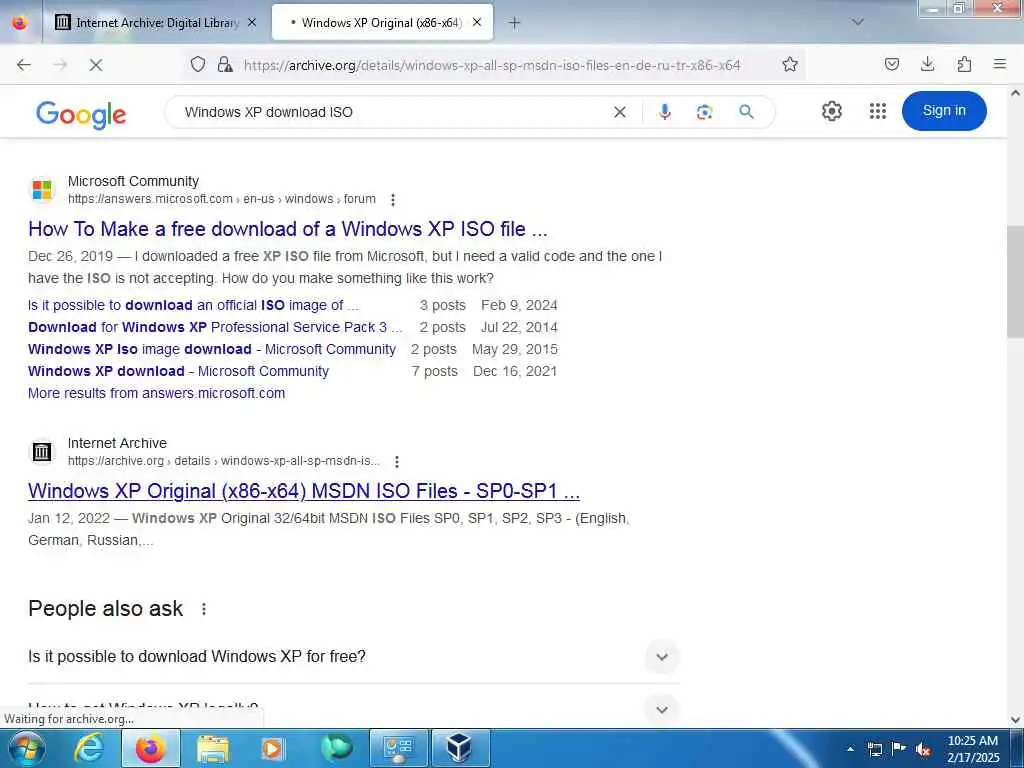The image size is (1024, 768).
Task: Open Windows XP Original MSDN ISO Files result
Action: [304, 491]
